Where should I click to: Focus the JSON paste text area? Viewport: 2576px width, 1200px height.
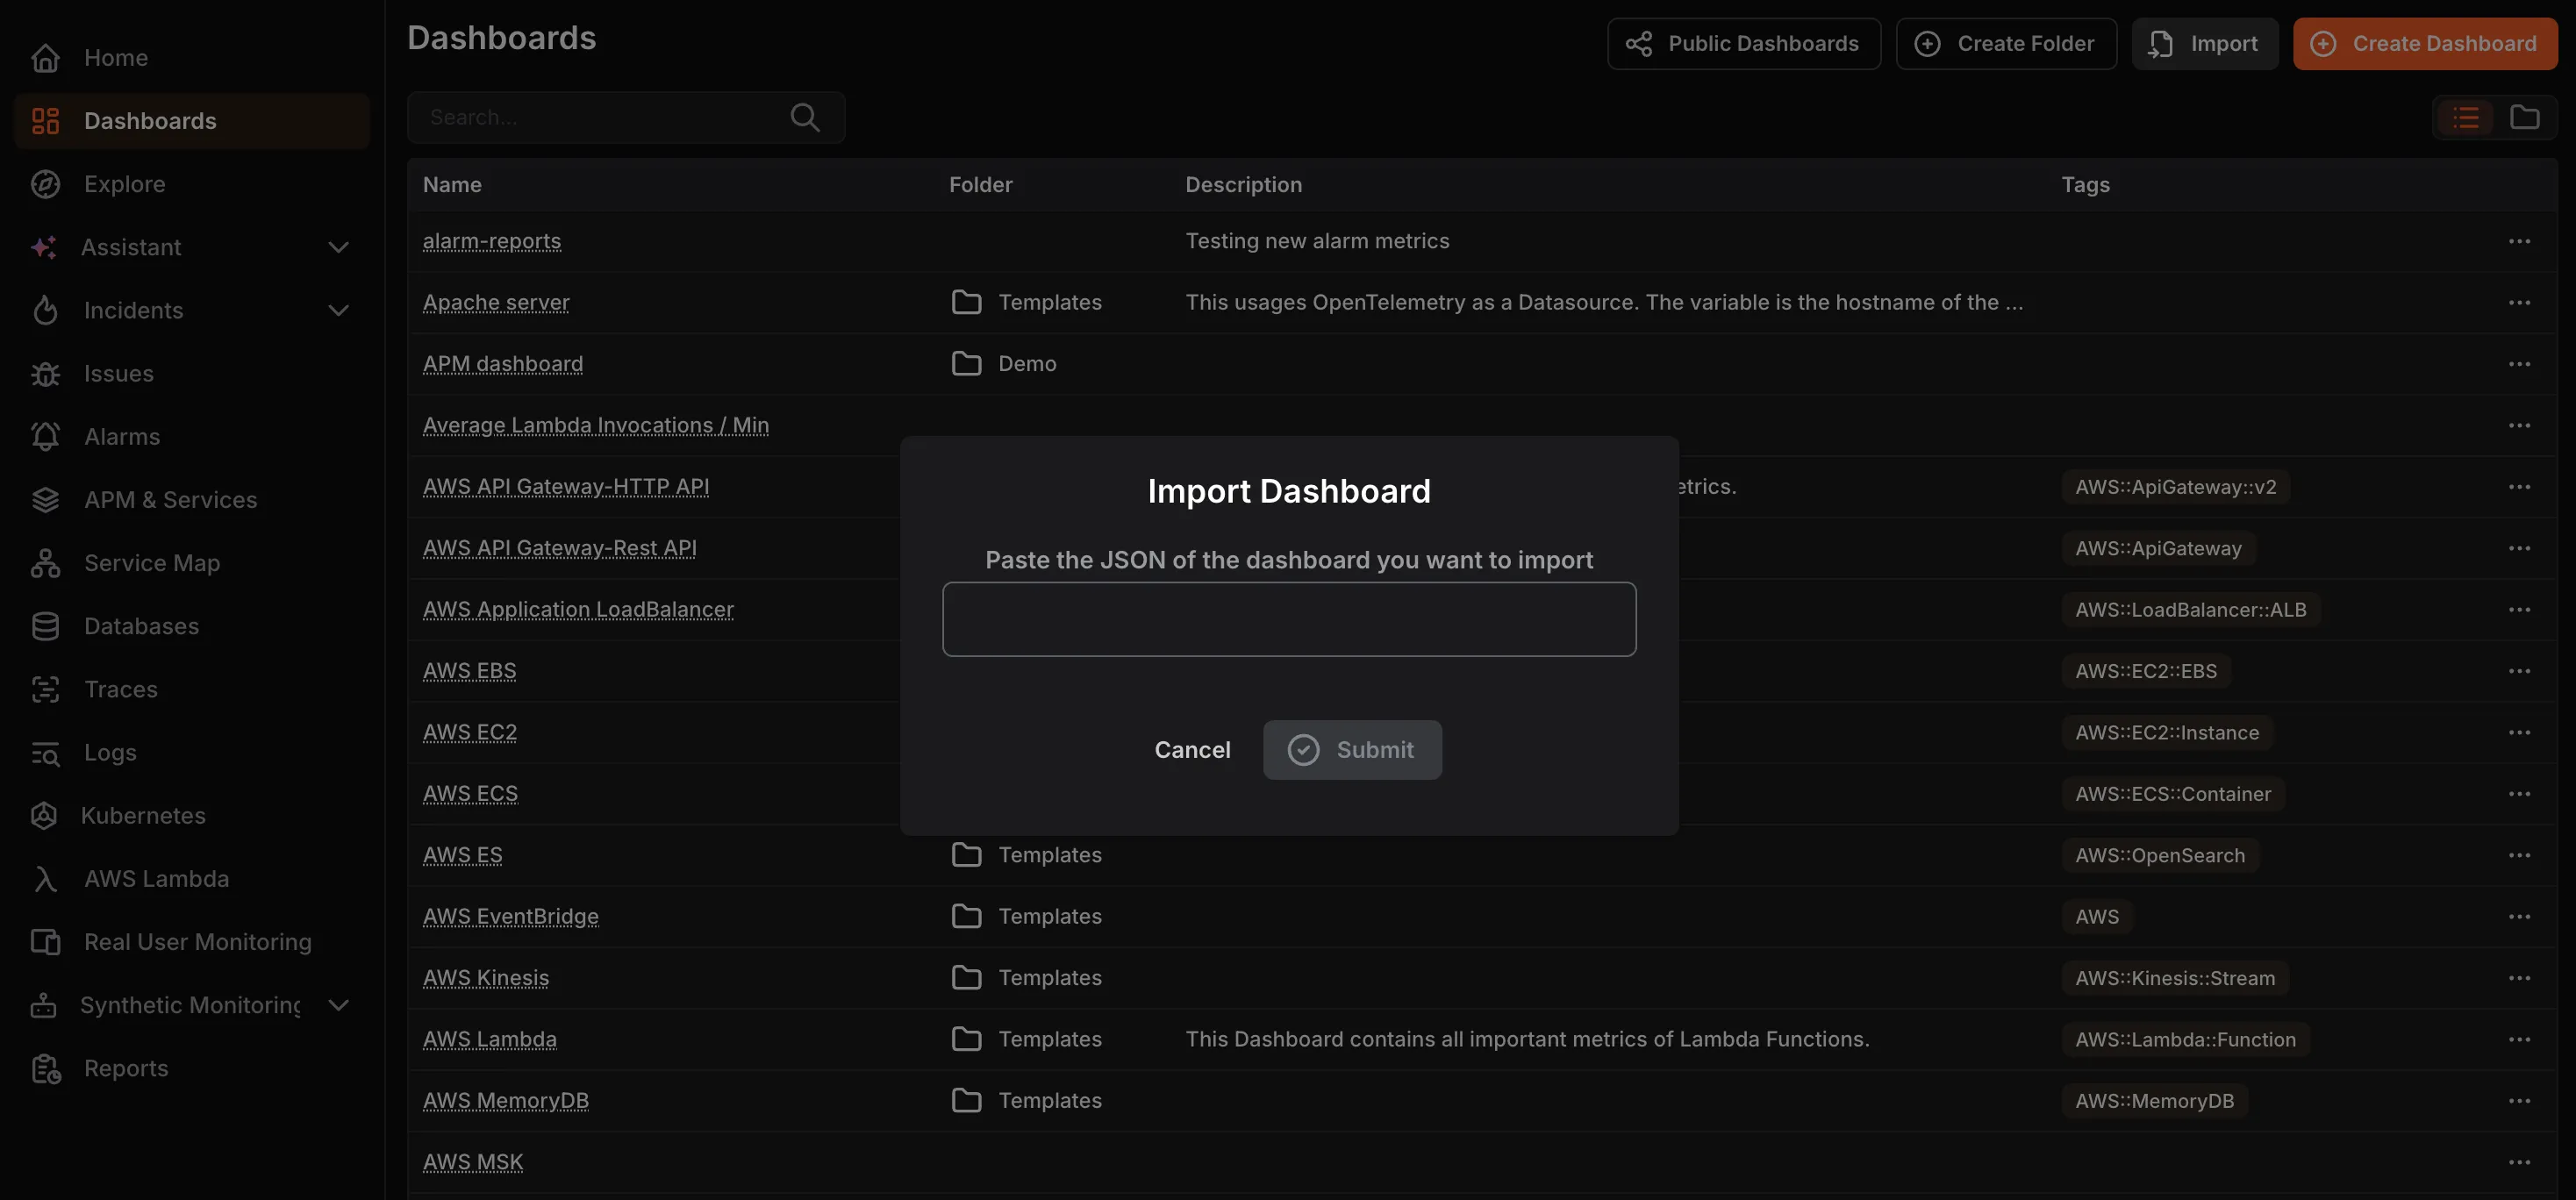(x=1289, y=619)
